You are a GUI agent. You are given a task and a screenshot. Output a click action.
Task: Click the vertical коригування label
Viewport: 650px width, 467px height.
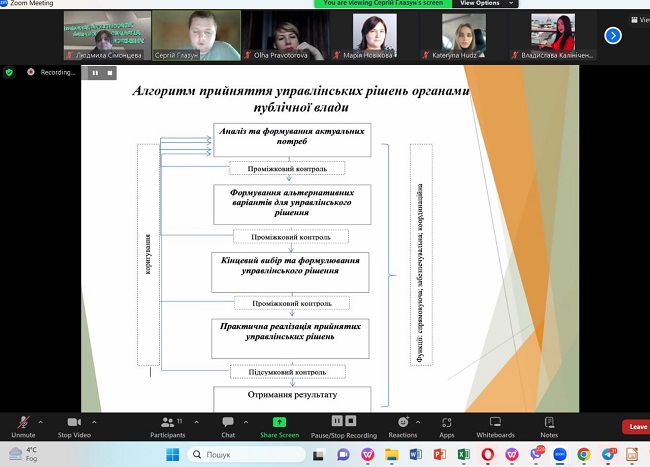coord(148,254)
